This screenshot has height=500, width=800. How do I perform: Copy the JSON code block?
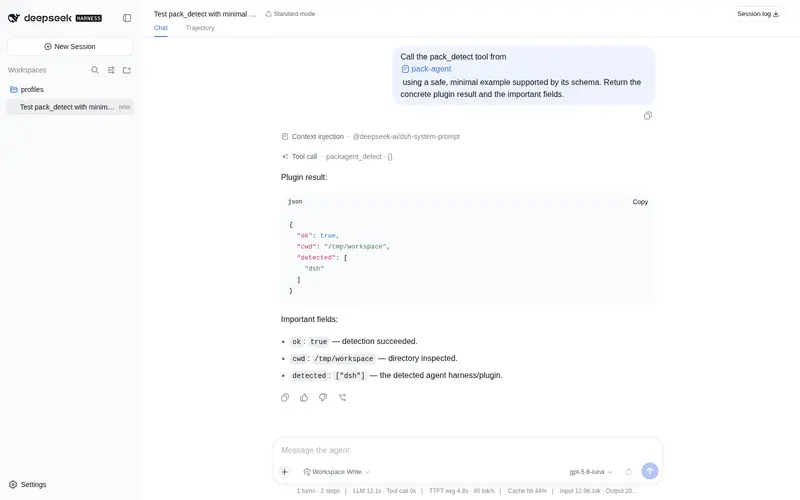click(x=640, y=202)
